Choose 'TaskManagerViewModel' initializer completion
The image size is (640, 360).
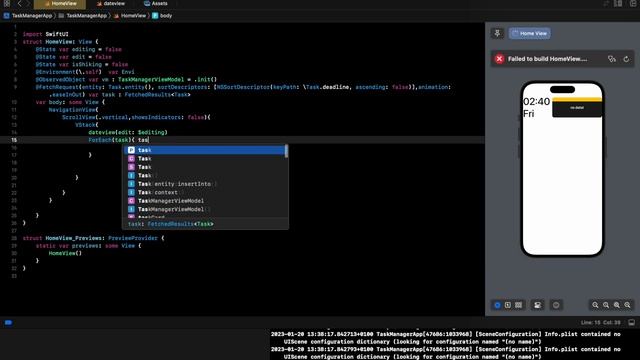pos(205,209)
